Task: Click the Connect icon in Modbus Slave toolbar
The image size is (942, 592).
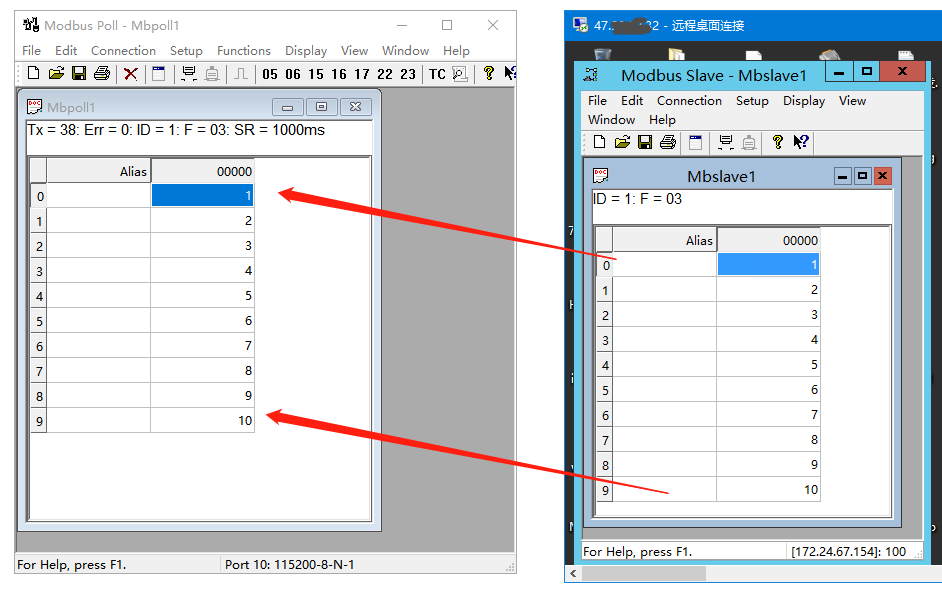Action: 726,142
